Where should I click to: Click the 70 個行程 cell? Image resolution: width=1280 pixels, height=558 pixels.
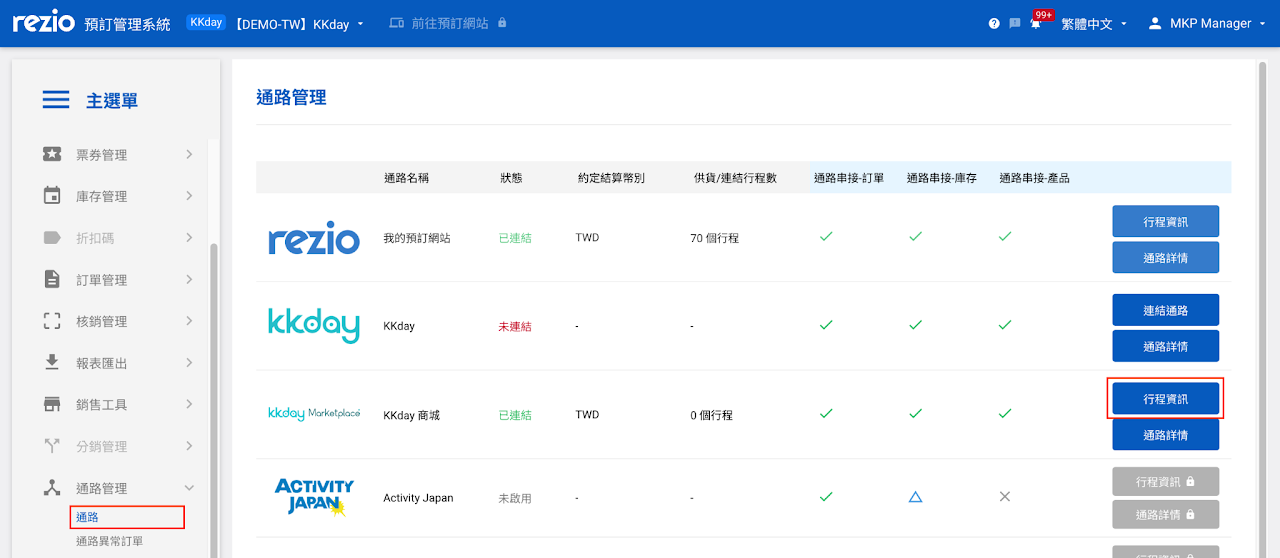tap(714, 238)
